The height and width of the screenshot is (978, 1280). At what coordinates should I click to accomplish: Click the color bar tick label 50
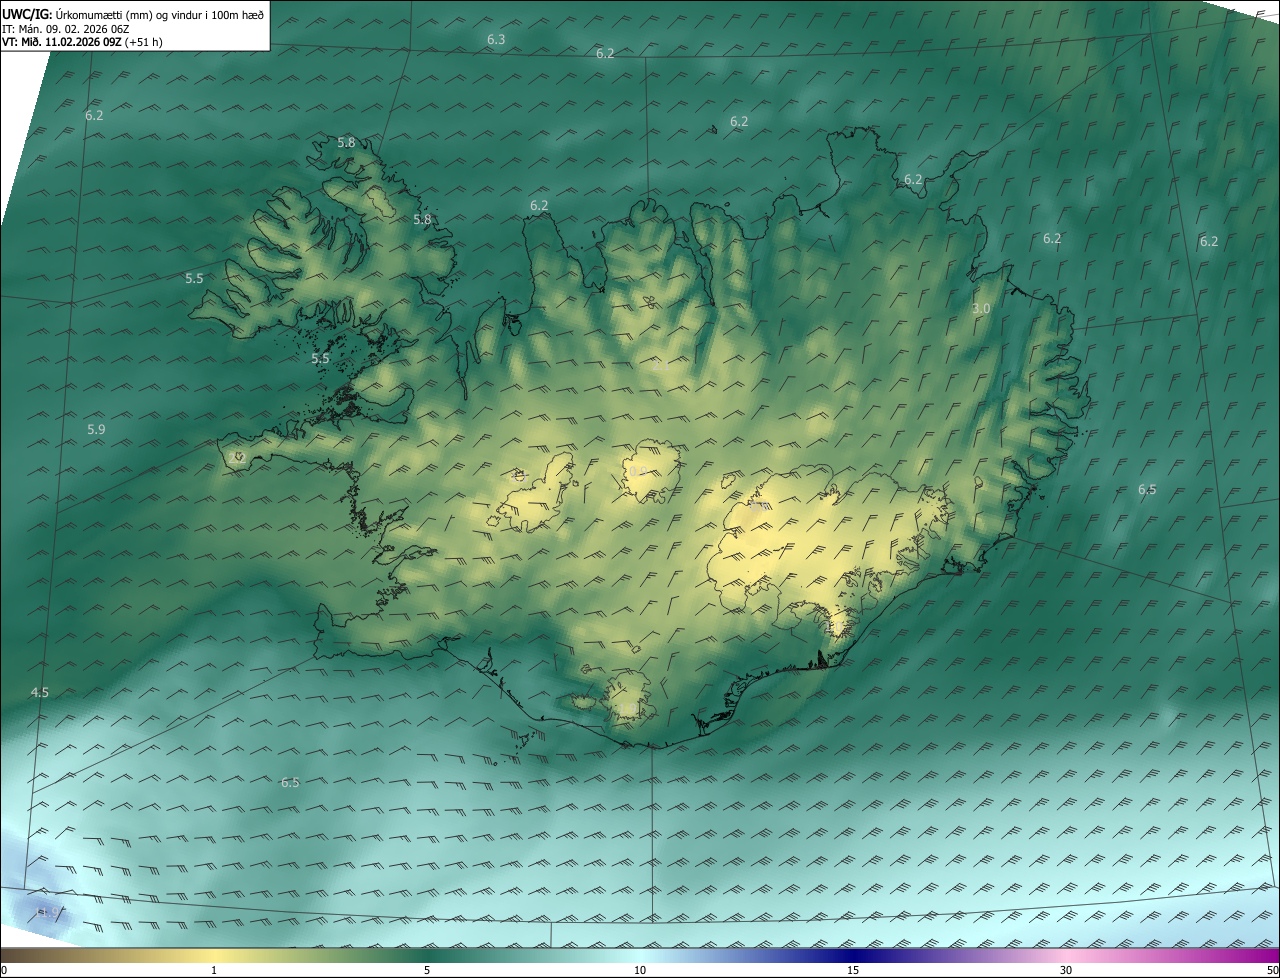pos(1272,970)
